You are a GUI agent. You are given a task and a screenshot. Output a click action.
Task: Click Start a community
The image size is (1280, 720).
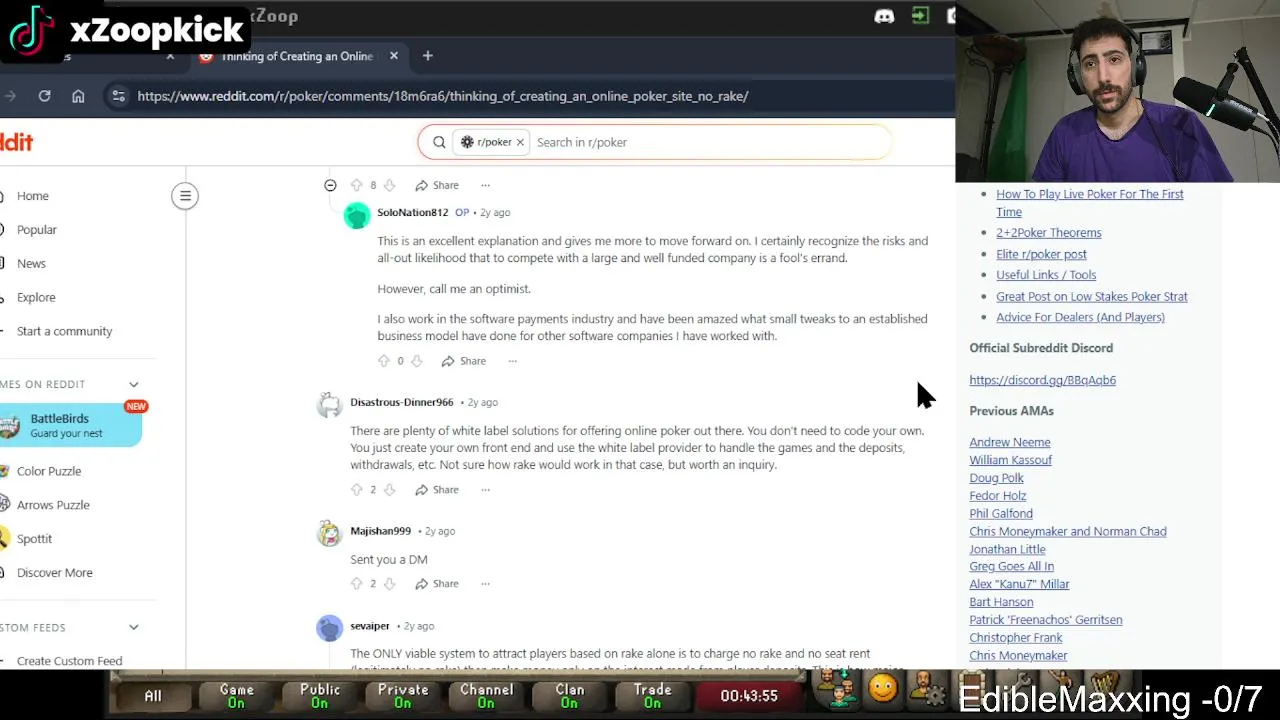pyautogui.click(x=64, y=331)
